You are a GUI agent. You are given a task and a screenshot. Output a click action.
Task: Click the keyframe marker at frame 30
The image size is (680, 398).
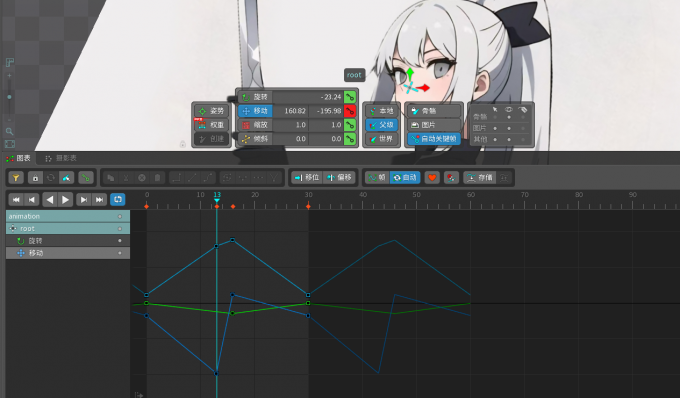coord(308,206)
